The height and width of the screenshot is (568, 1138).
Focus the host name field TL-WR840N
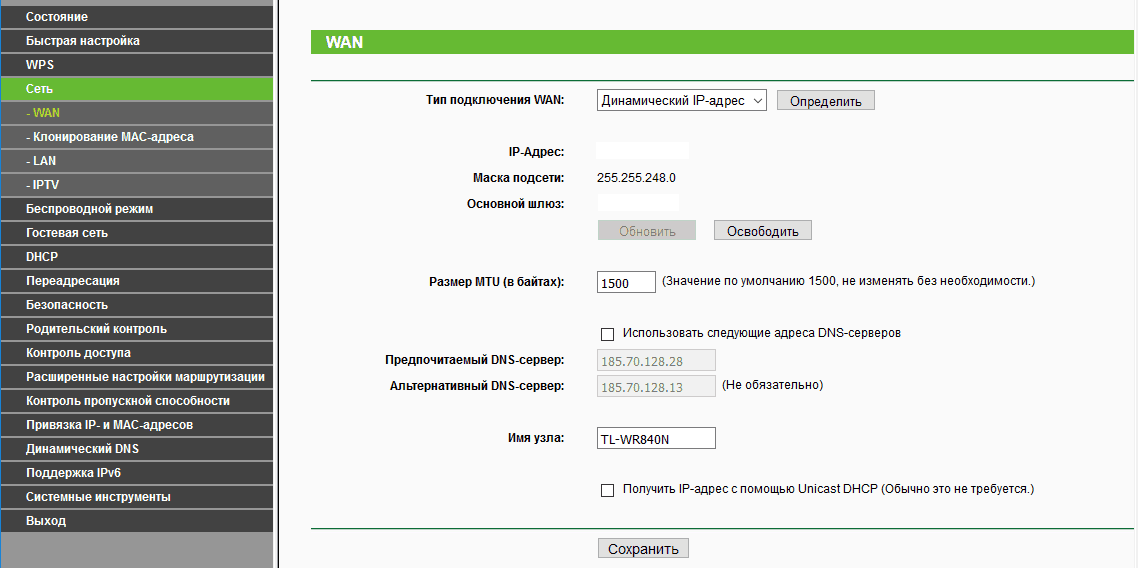656,439
